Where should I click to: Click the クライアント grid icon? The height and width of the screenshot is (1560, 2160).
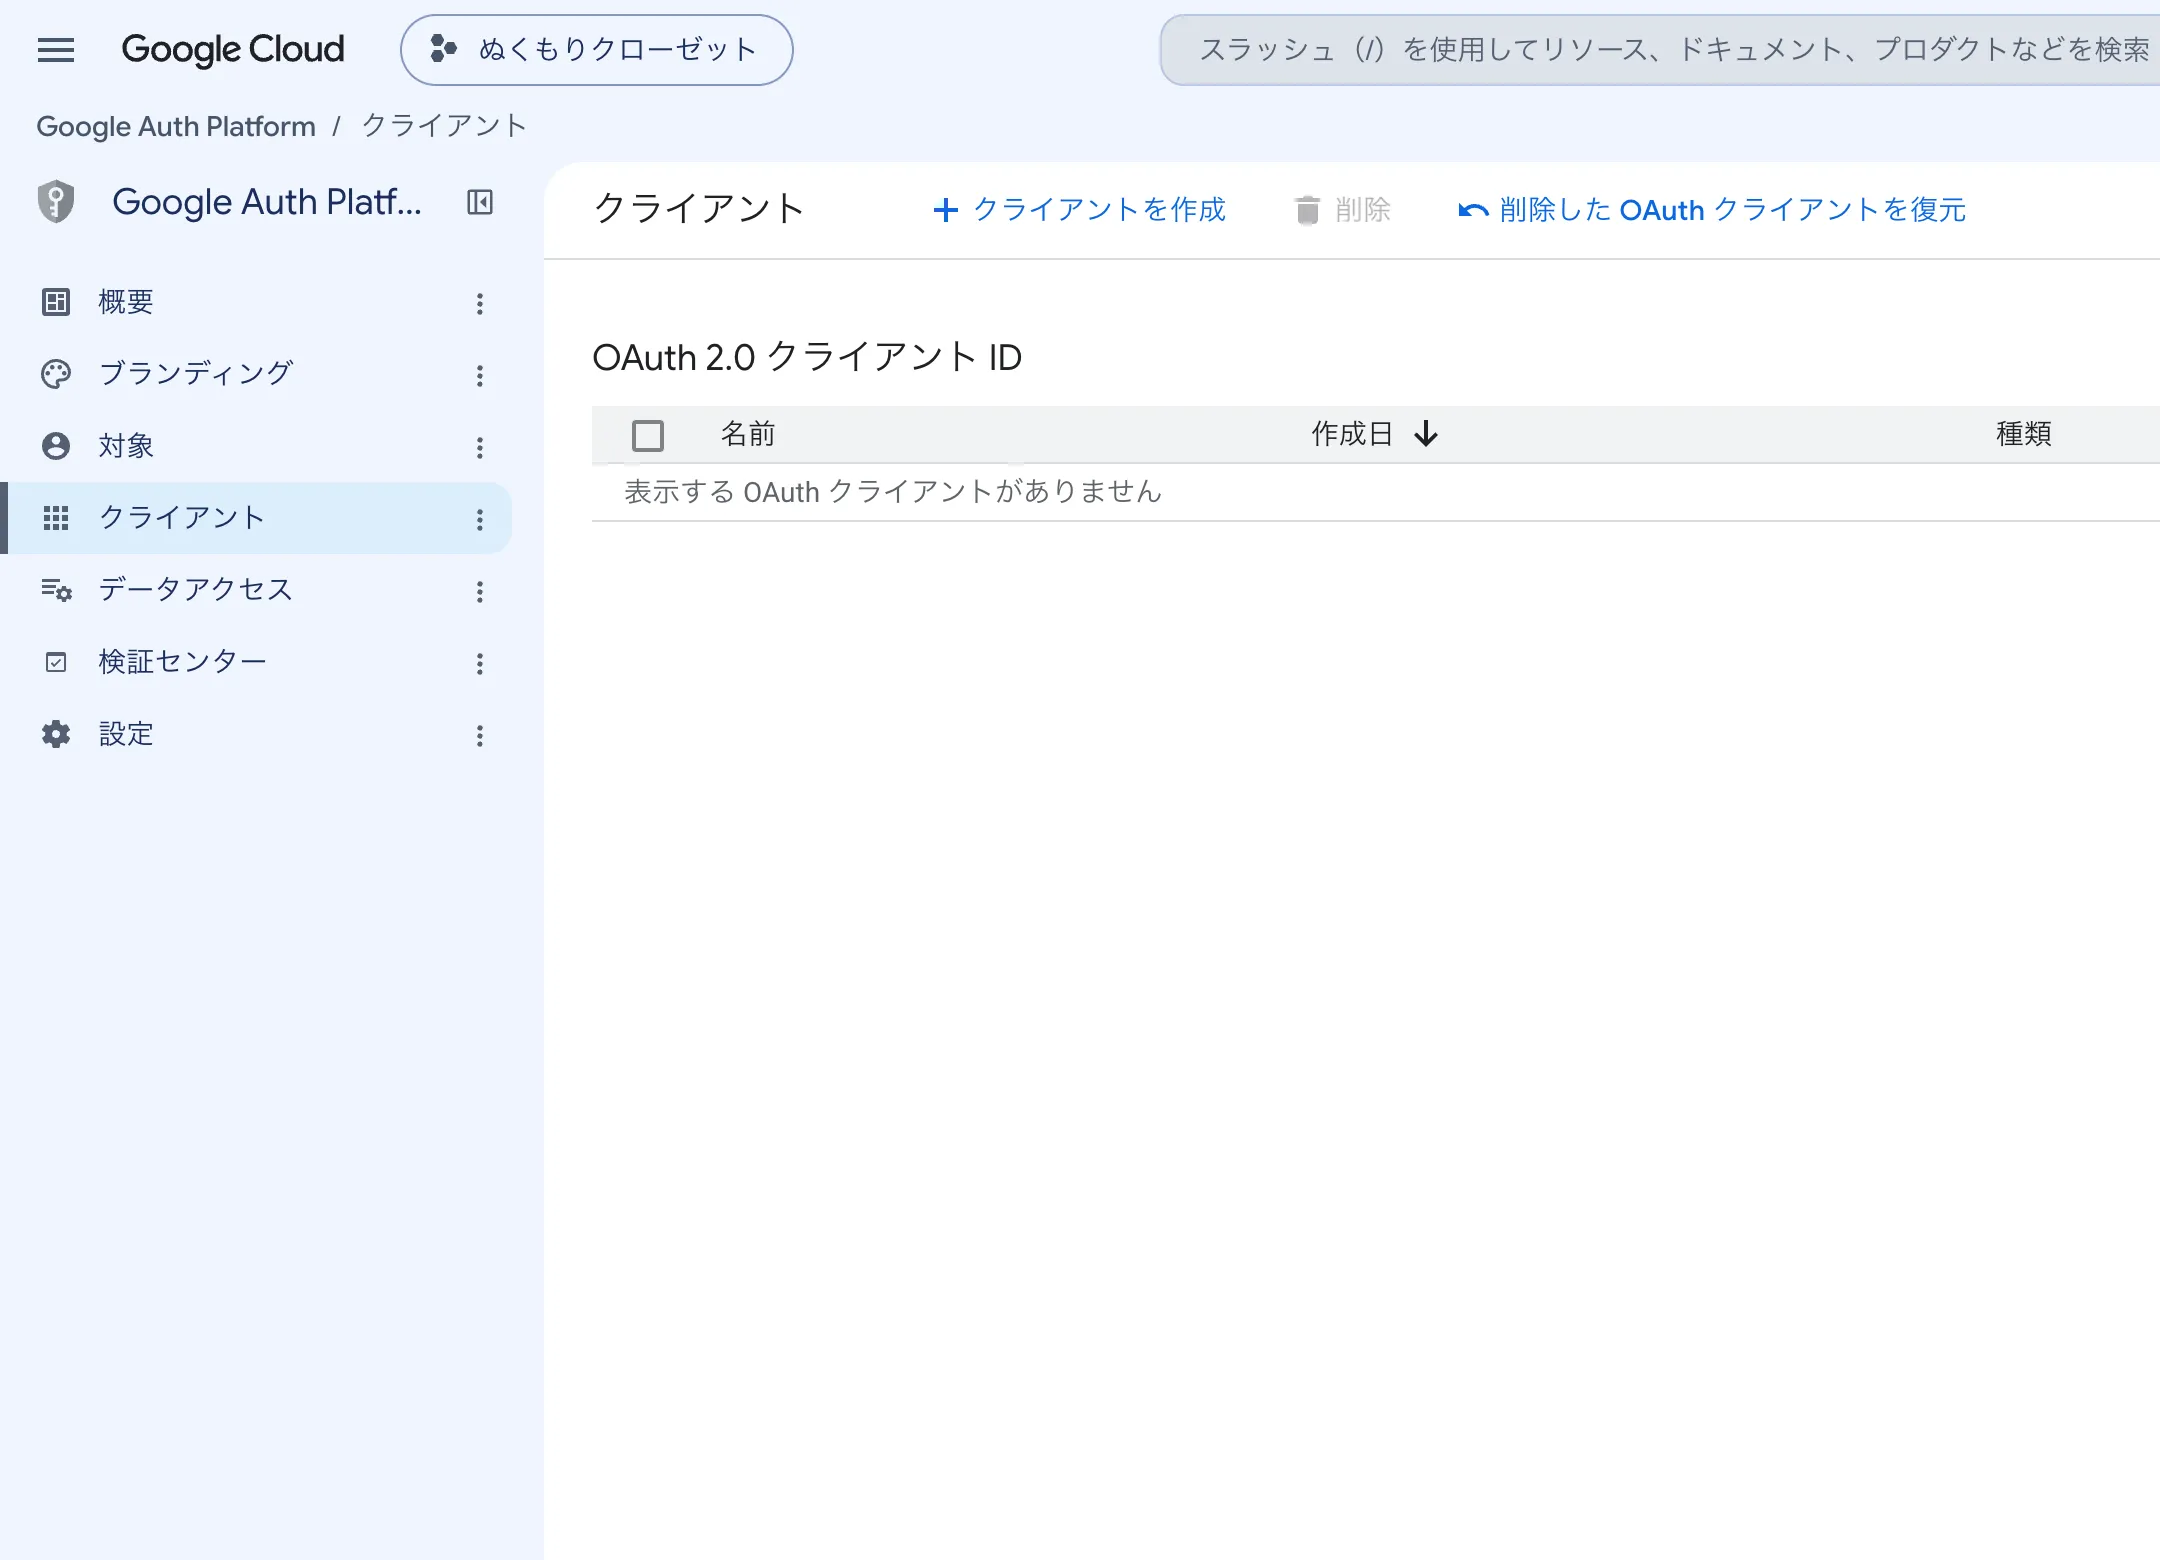click(x=56, y=518)
